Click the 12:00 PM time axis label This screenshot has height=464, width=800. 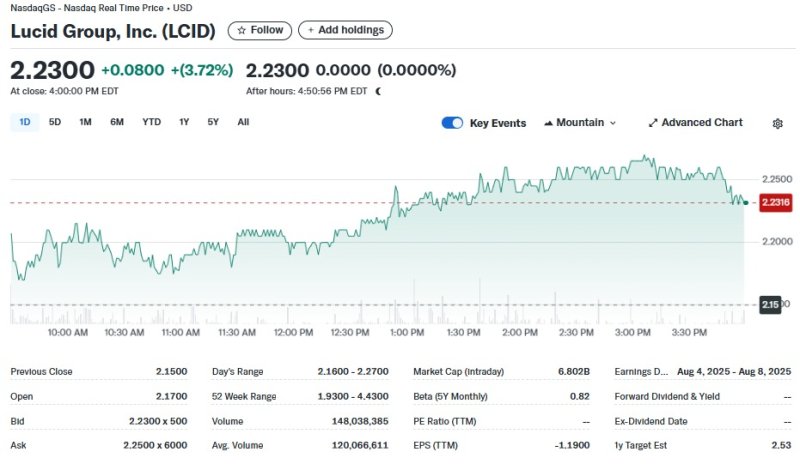click(293, 333)
